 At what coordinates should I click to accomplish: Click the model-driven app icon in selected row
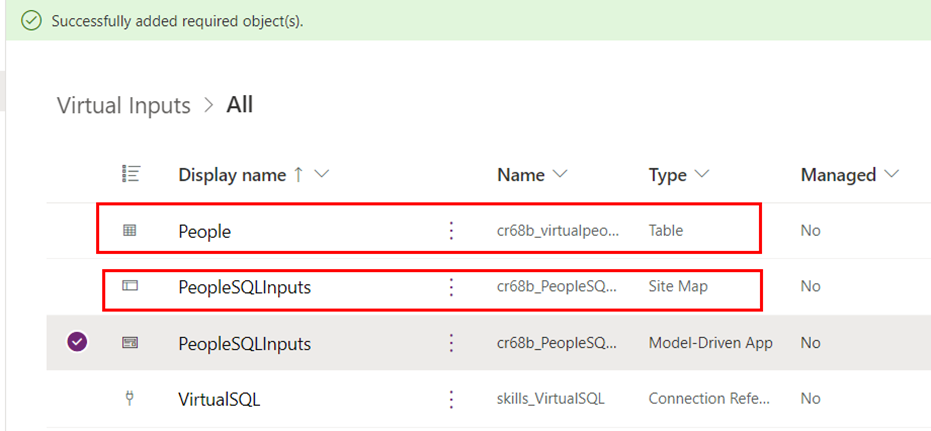pyautogui.click(x=129, y=343)
